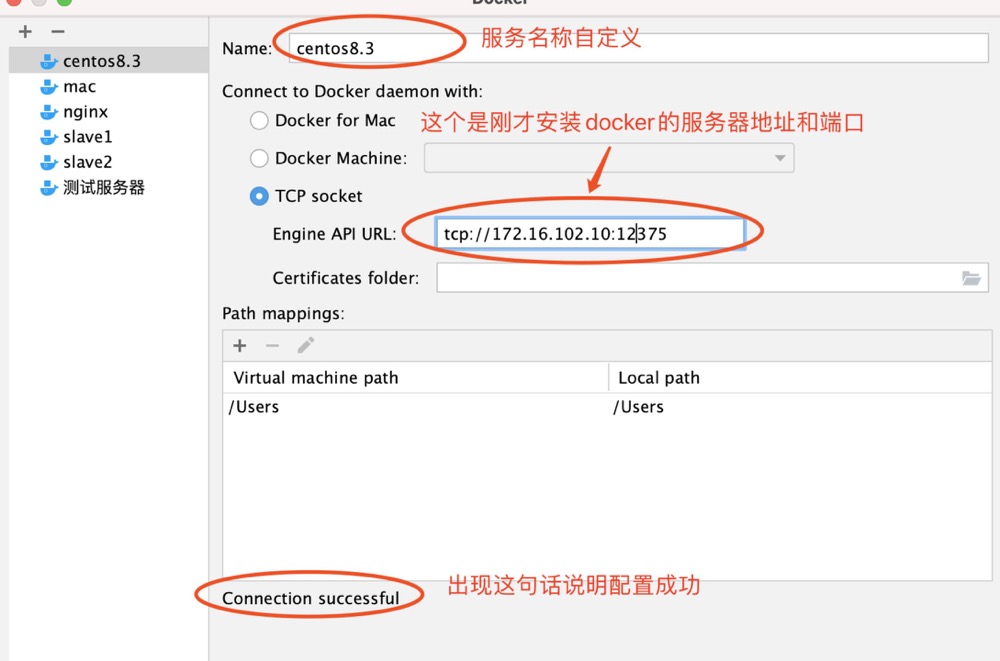Edit the selected path mapping
Image resolution: width=1000 pixels, height=661 pixels.
305,345
